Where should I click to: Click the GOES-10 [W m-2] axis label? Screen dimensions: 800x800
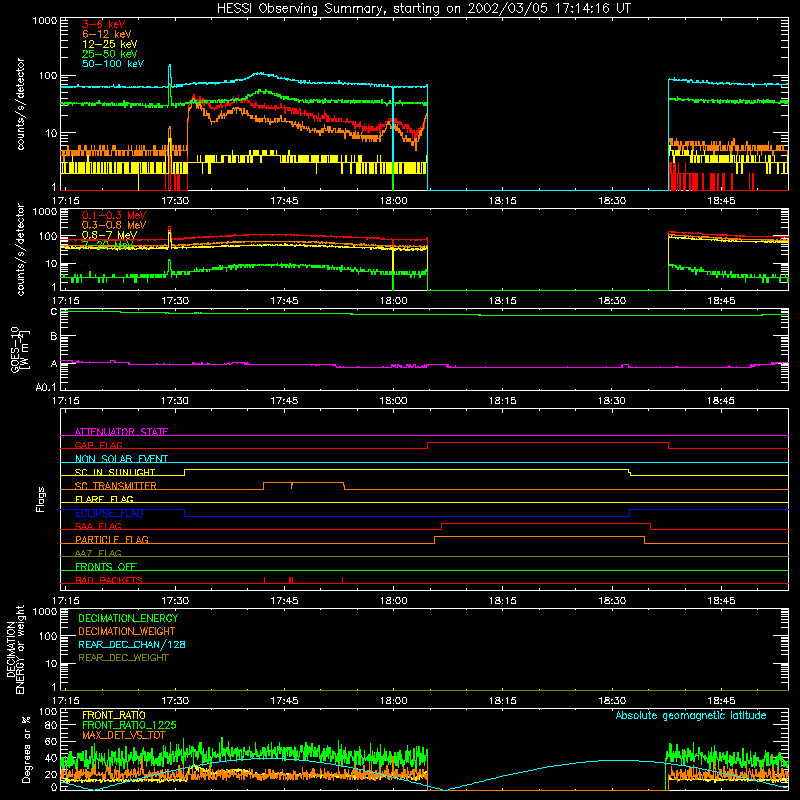(20, 350)
